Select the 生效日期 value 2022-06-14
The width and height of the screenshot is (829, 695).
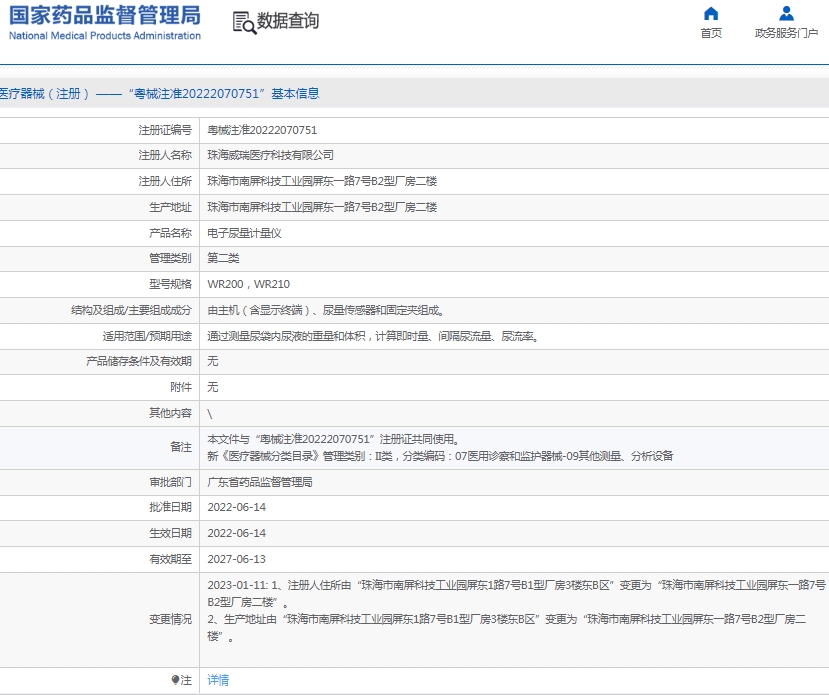click(236, 533)
